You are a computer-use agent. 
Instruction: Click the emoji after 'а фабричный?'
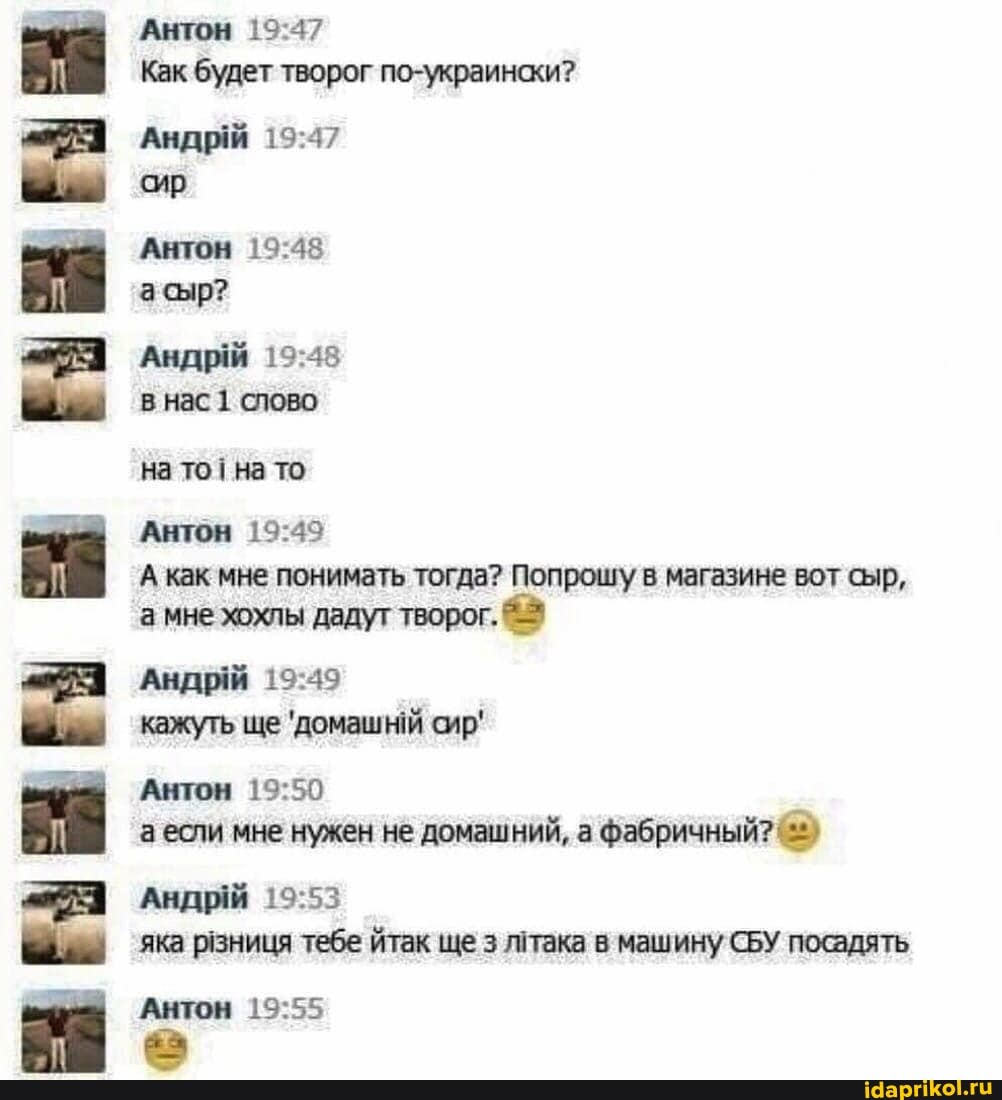click(799, 831)
